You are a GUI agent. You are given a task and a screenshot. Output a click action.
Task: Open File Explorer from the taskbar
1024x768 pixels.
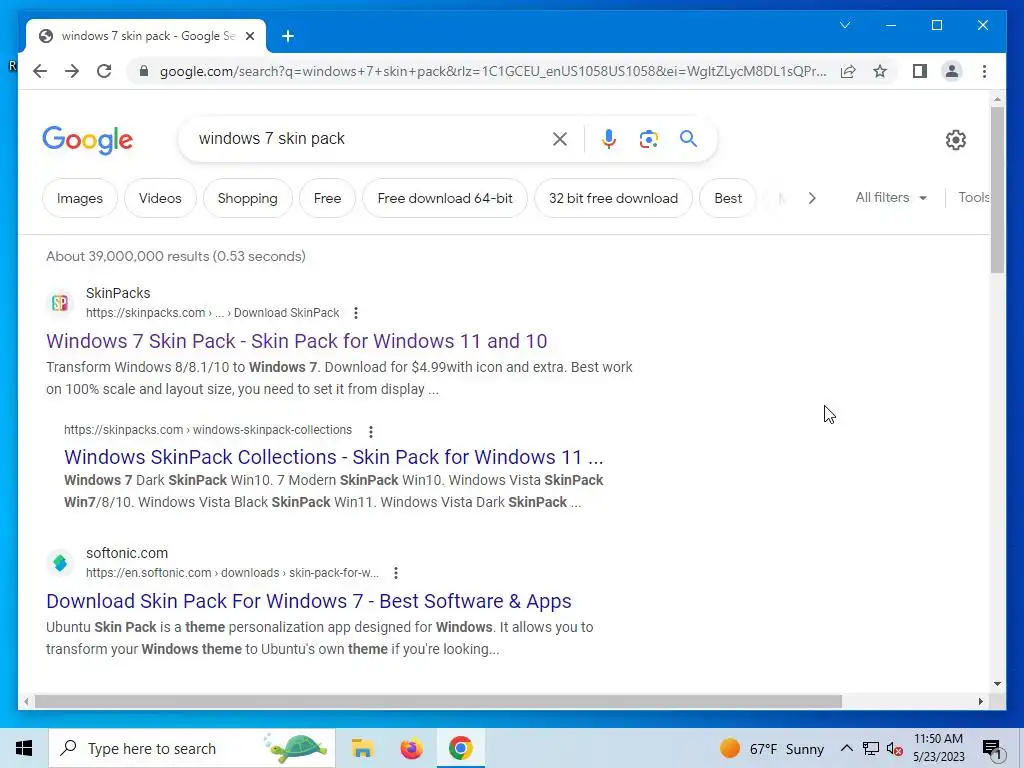click(x=362, y=748)
